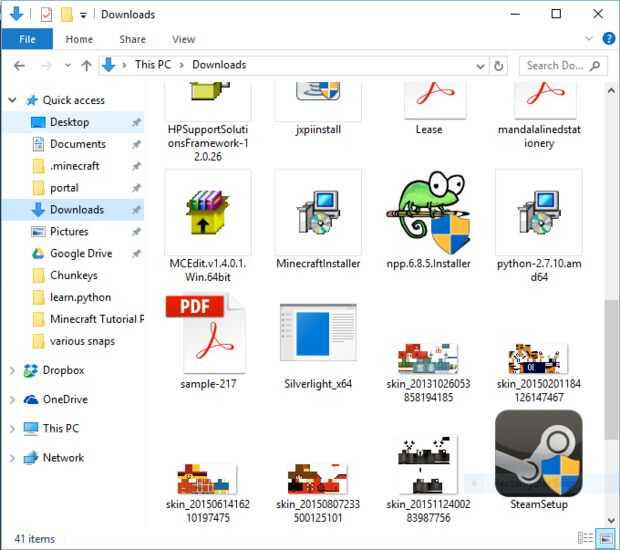Collapse the Quick access tree
Screen dimensions: 620x550
(13, 100)
